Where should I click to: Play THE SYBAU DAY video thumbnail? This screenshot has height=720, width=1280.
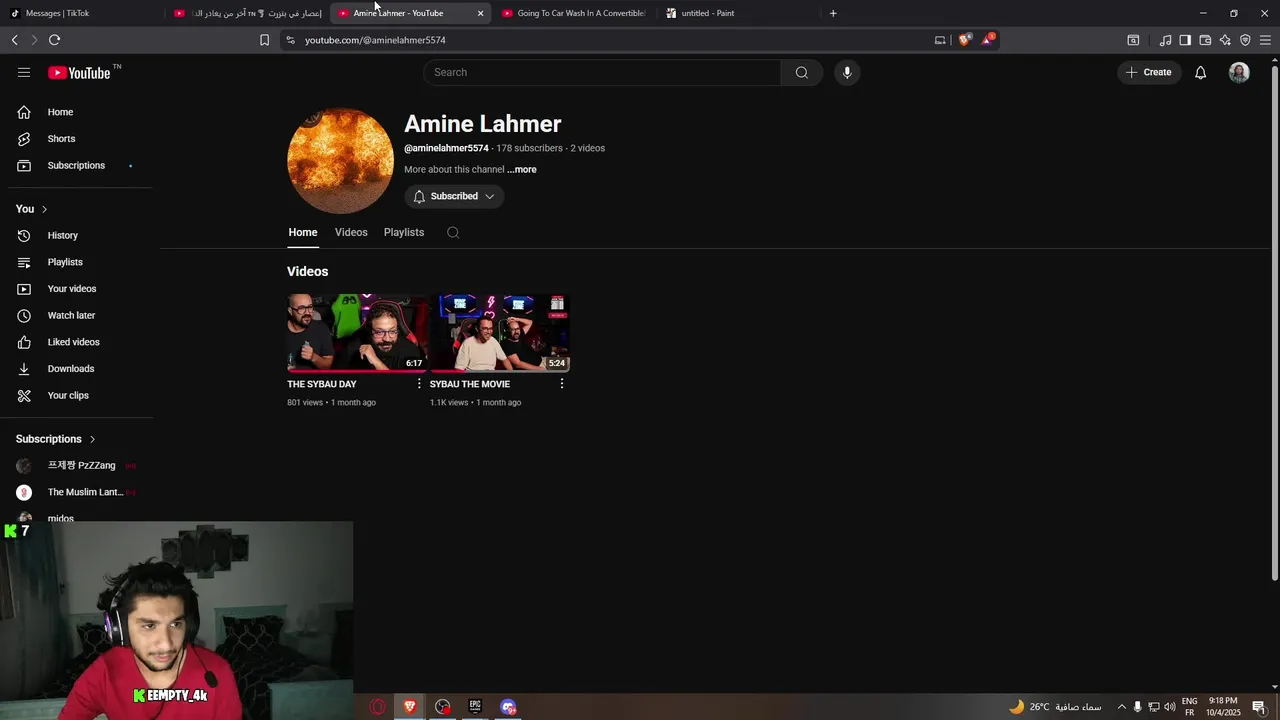pos(357,333)
